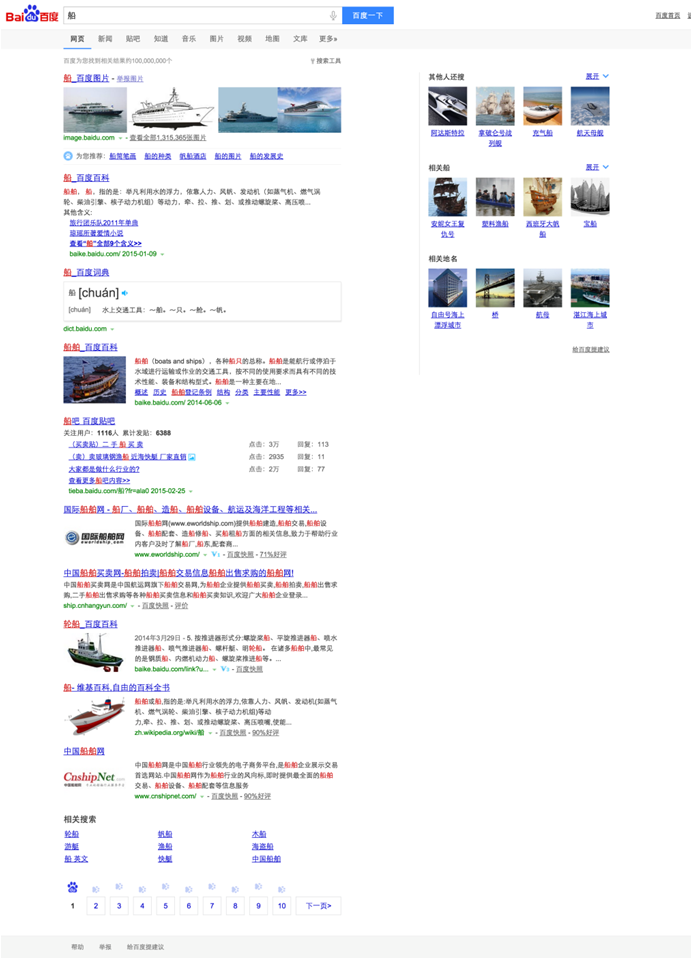
Task: Click the dropdown arrow after baike.baidu.com/ 2015-01-09
Action: (162, 254)
